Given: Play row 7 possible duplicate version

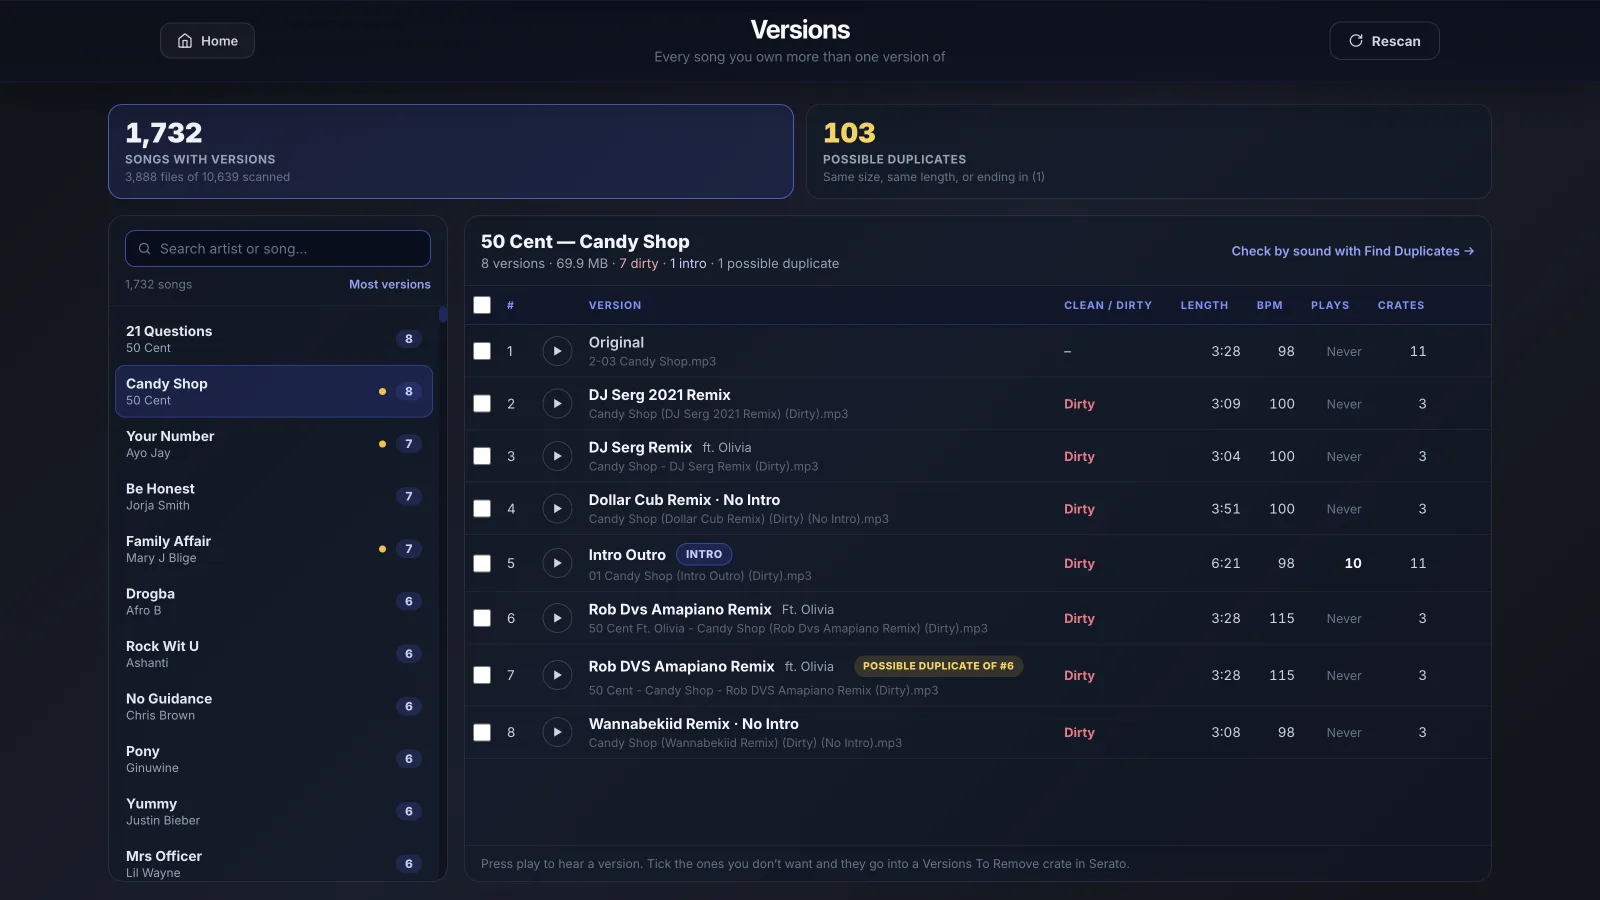Looking at the screenshot, I should click(557, 675).
